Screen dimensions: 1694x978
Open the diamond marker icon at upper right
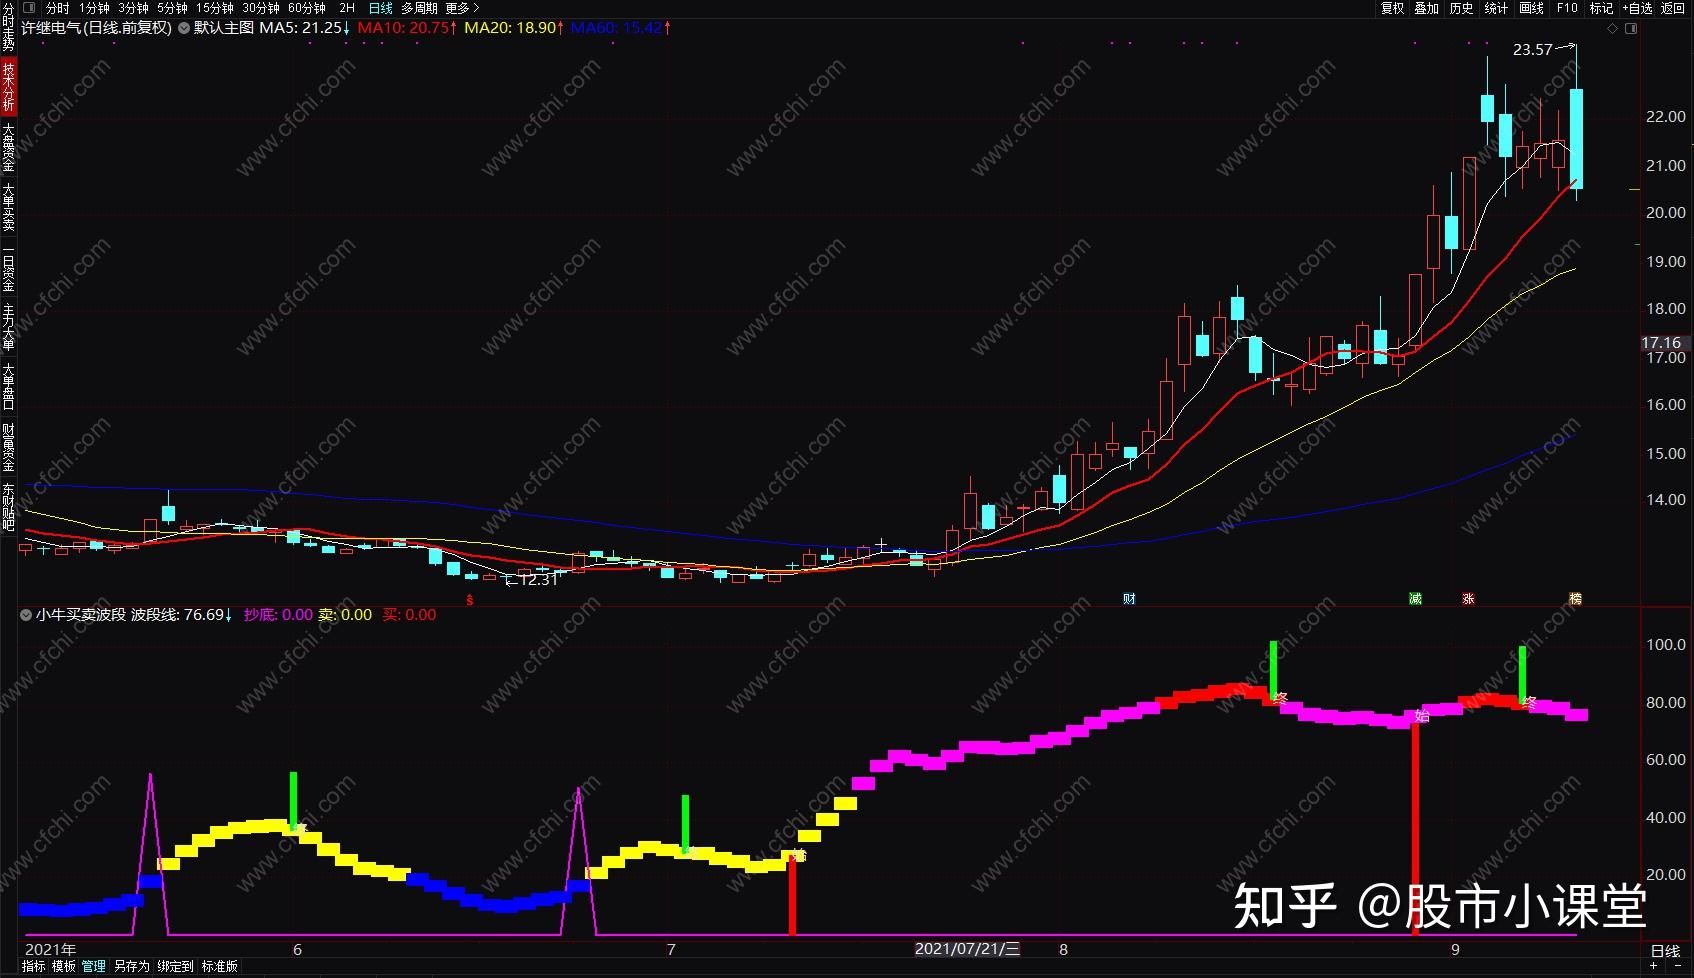click(x=1612, y=29)
